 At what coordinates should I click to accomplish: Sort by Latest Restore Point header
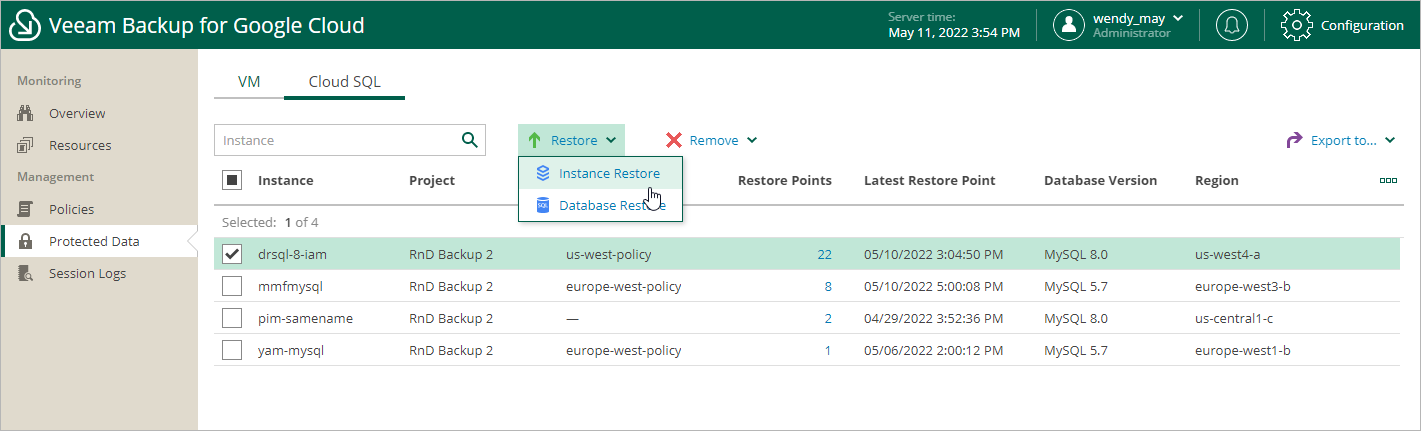pyautogui.click(x=930, y=181)
